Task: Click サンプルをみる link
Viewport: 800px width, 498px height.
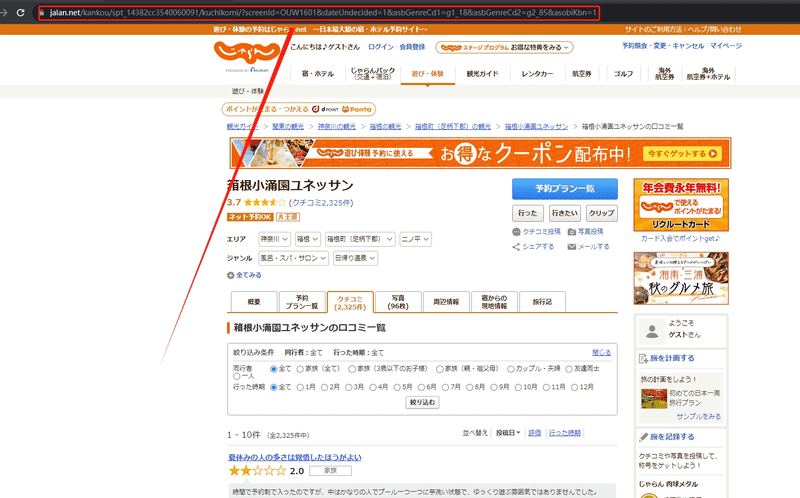Action: pyautogui.click(x=698, y=417)
